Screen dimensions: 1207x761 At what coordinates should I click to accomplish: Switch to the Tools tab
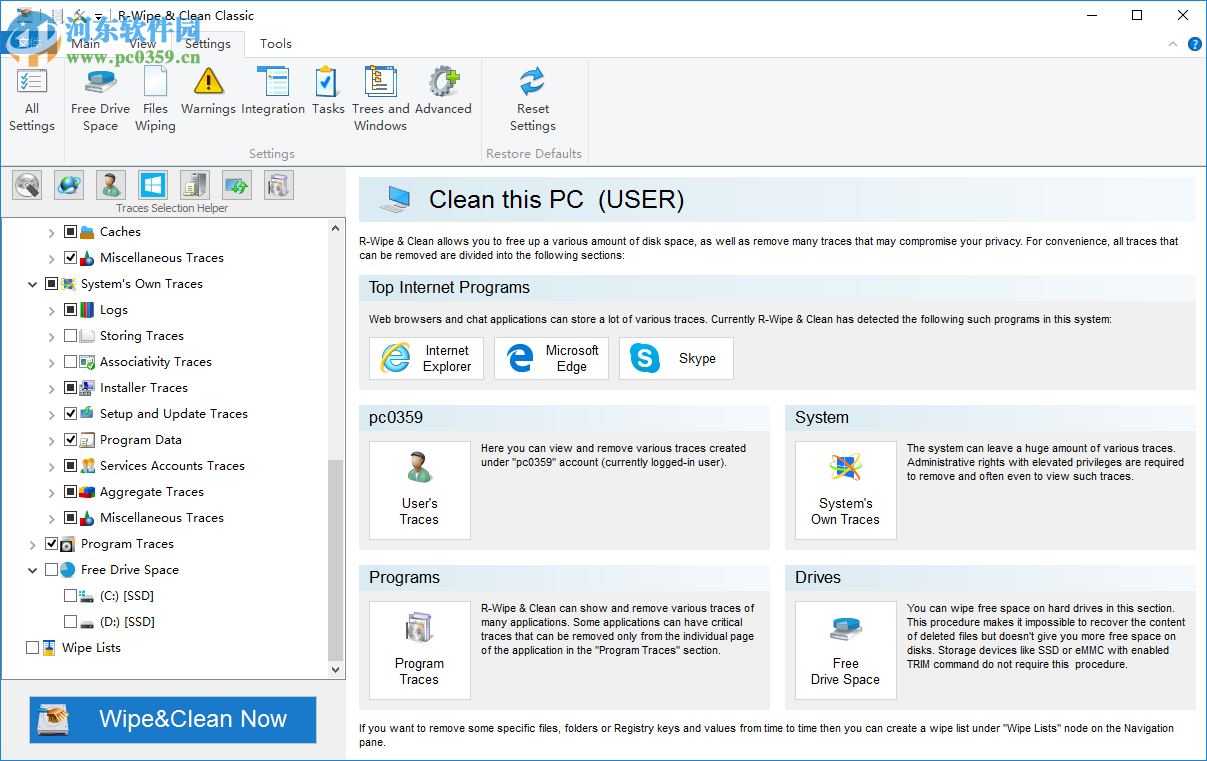(x=275, y=43)
